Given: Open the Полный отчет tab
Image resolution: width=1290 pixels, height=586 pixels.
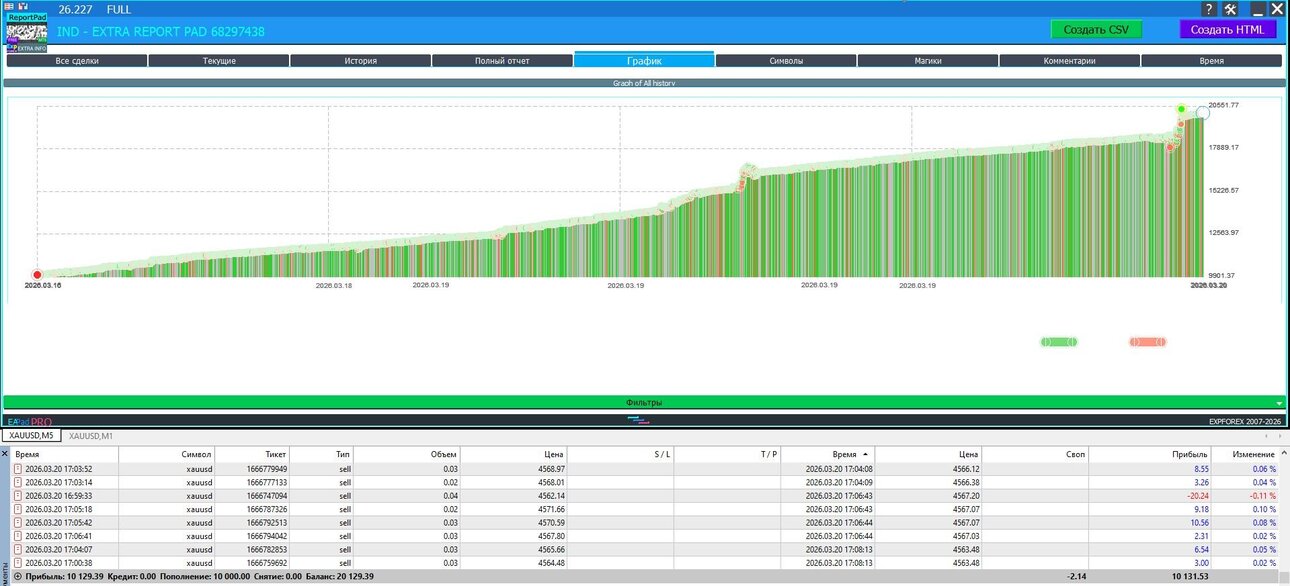Looking at the screenshot, I should pyautogui.click(x=502, y=61).
